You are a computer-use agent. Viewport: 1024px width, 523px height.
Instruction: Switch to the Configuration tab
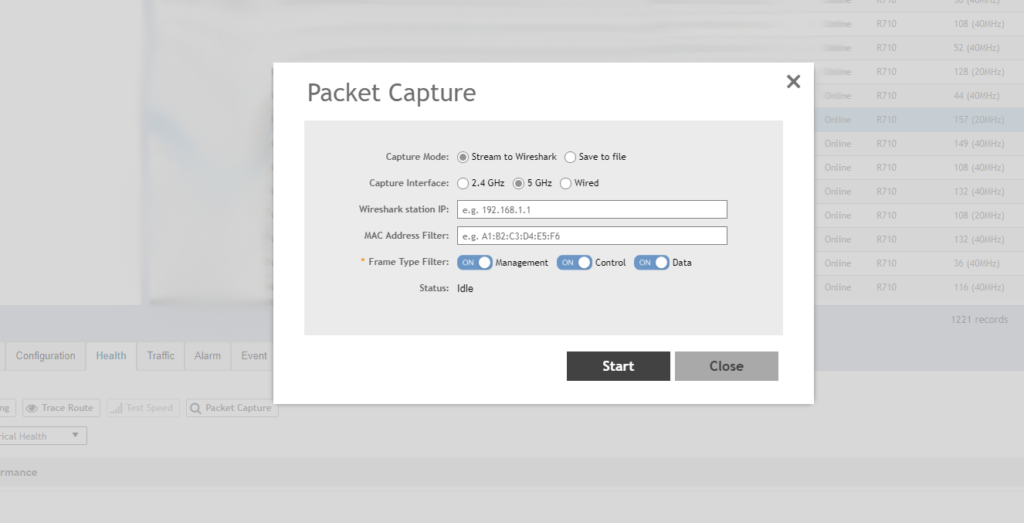click(45, 356)
